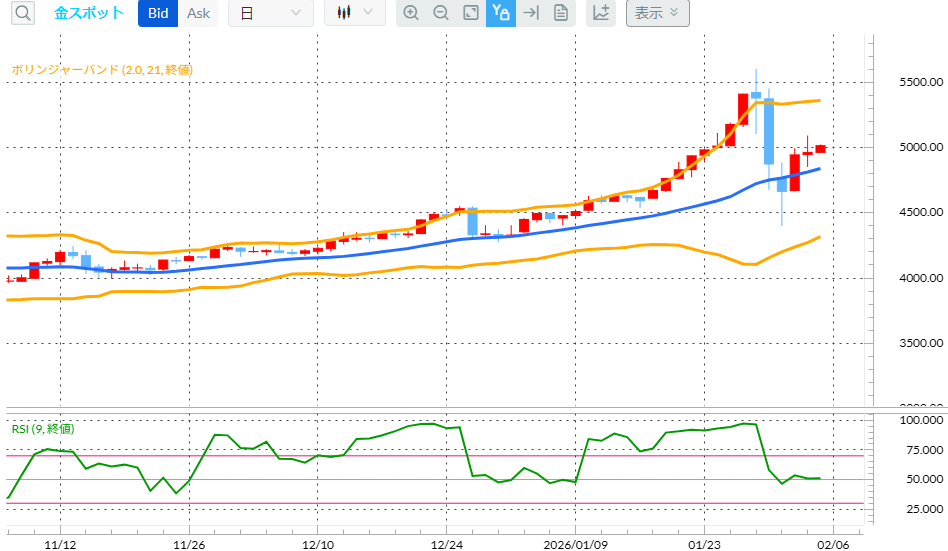Viewport: 948px width, 551px height.
Task: Fit chart to full screen view
Action: point(471,13)
